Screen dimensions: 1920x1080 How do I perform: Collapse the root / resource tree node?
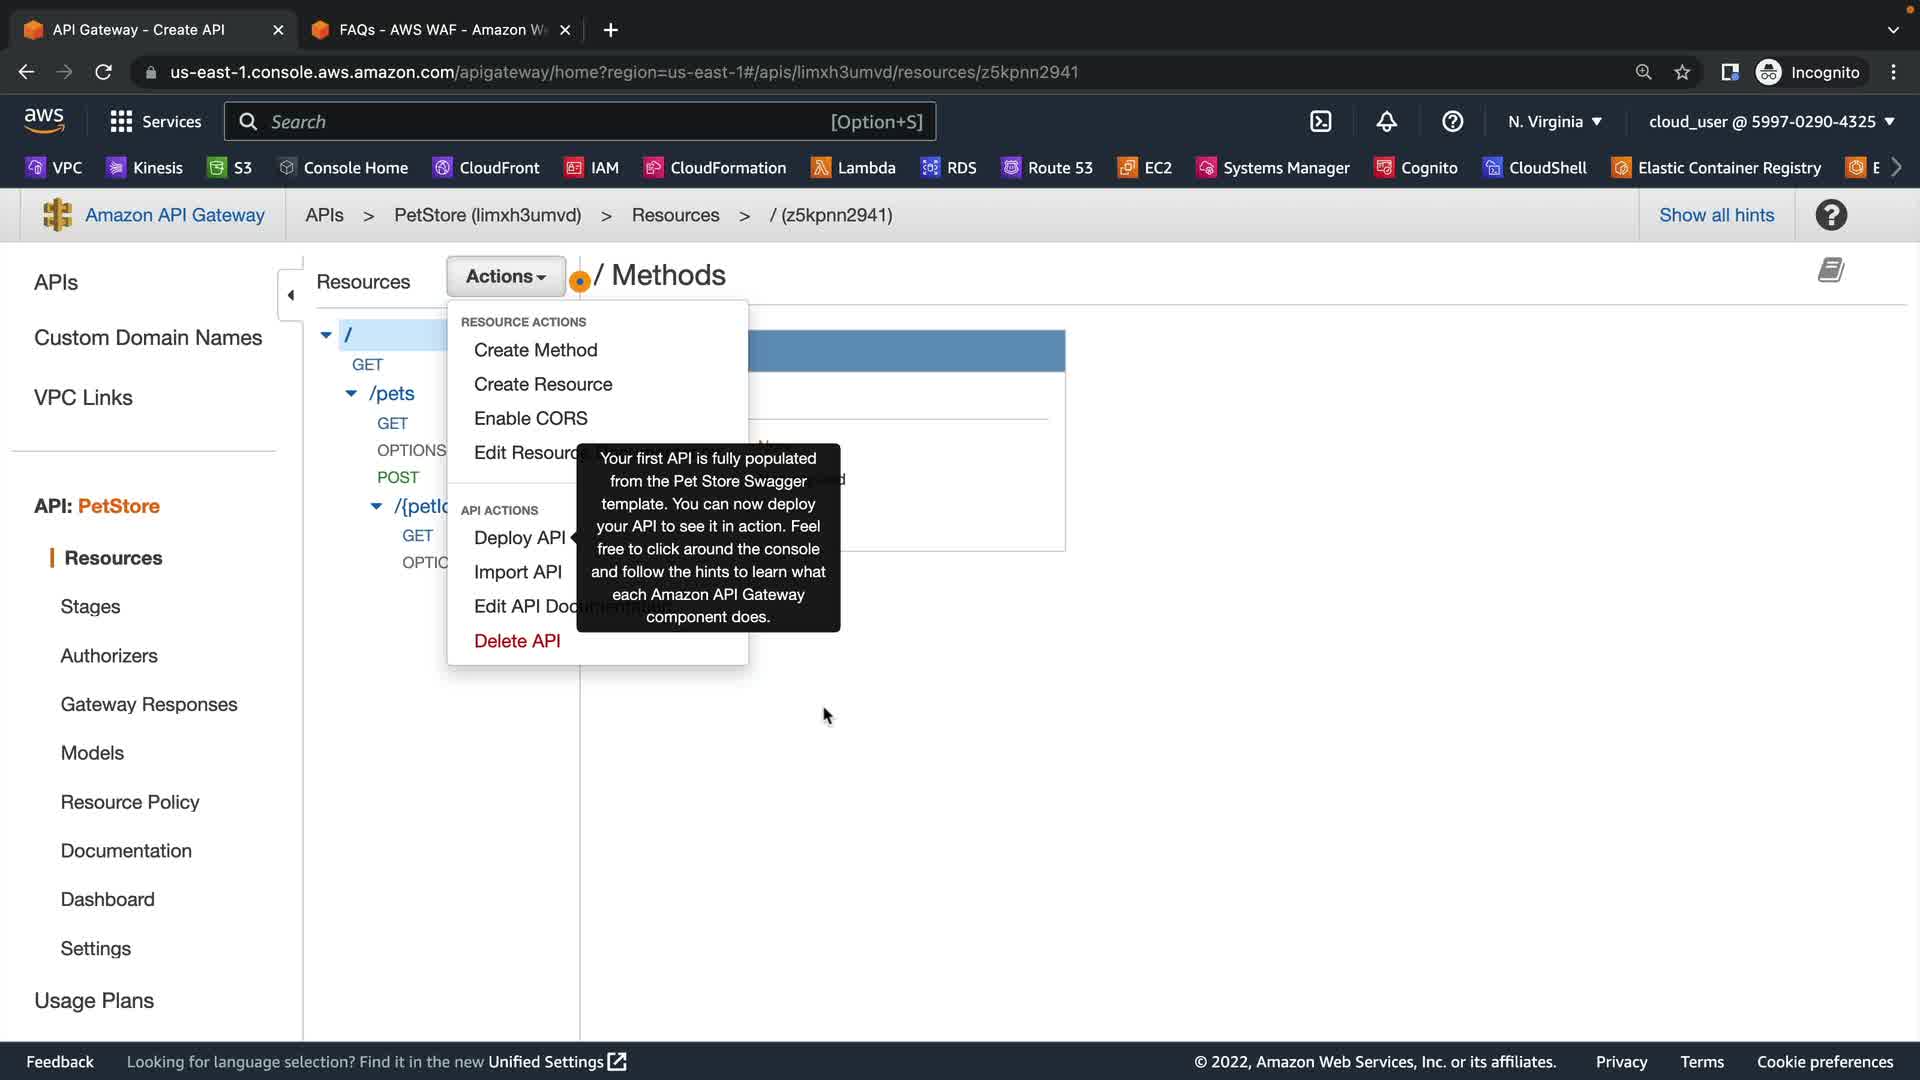[326, 335]
